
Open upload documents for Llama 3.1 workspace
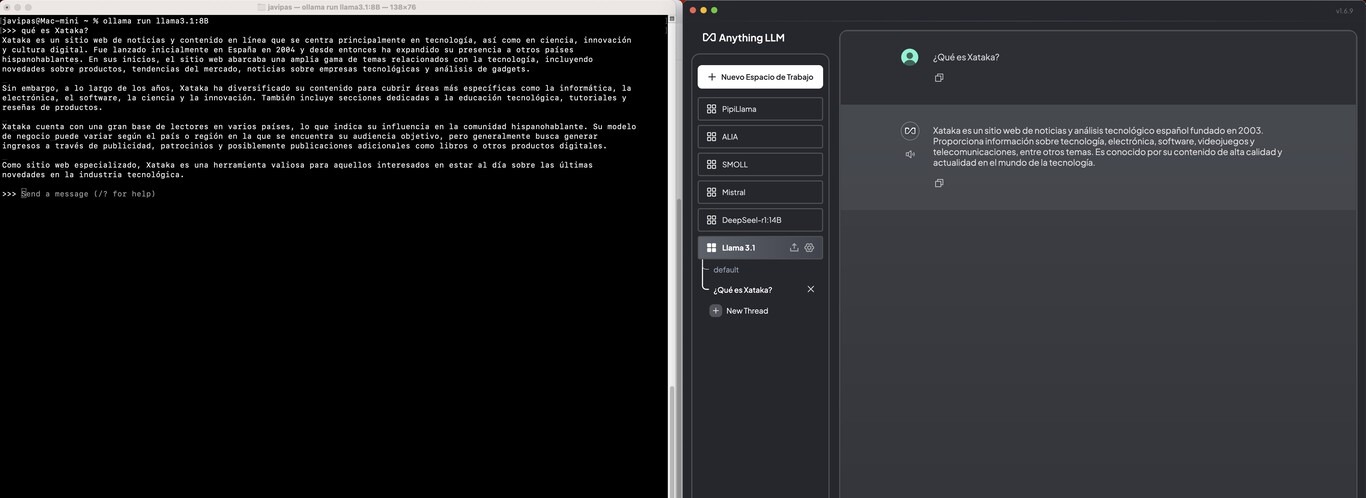point(794,248)
